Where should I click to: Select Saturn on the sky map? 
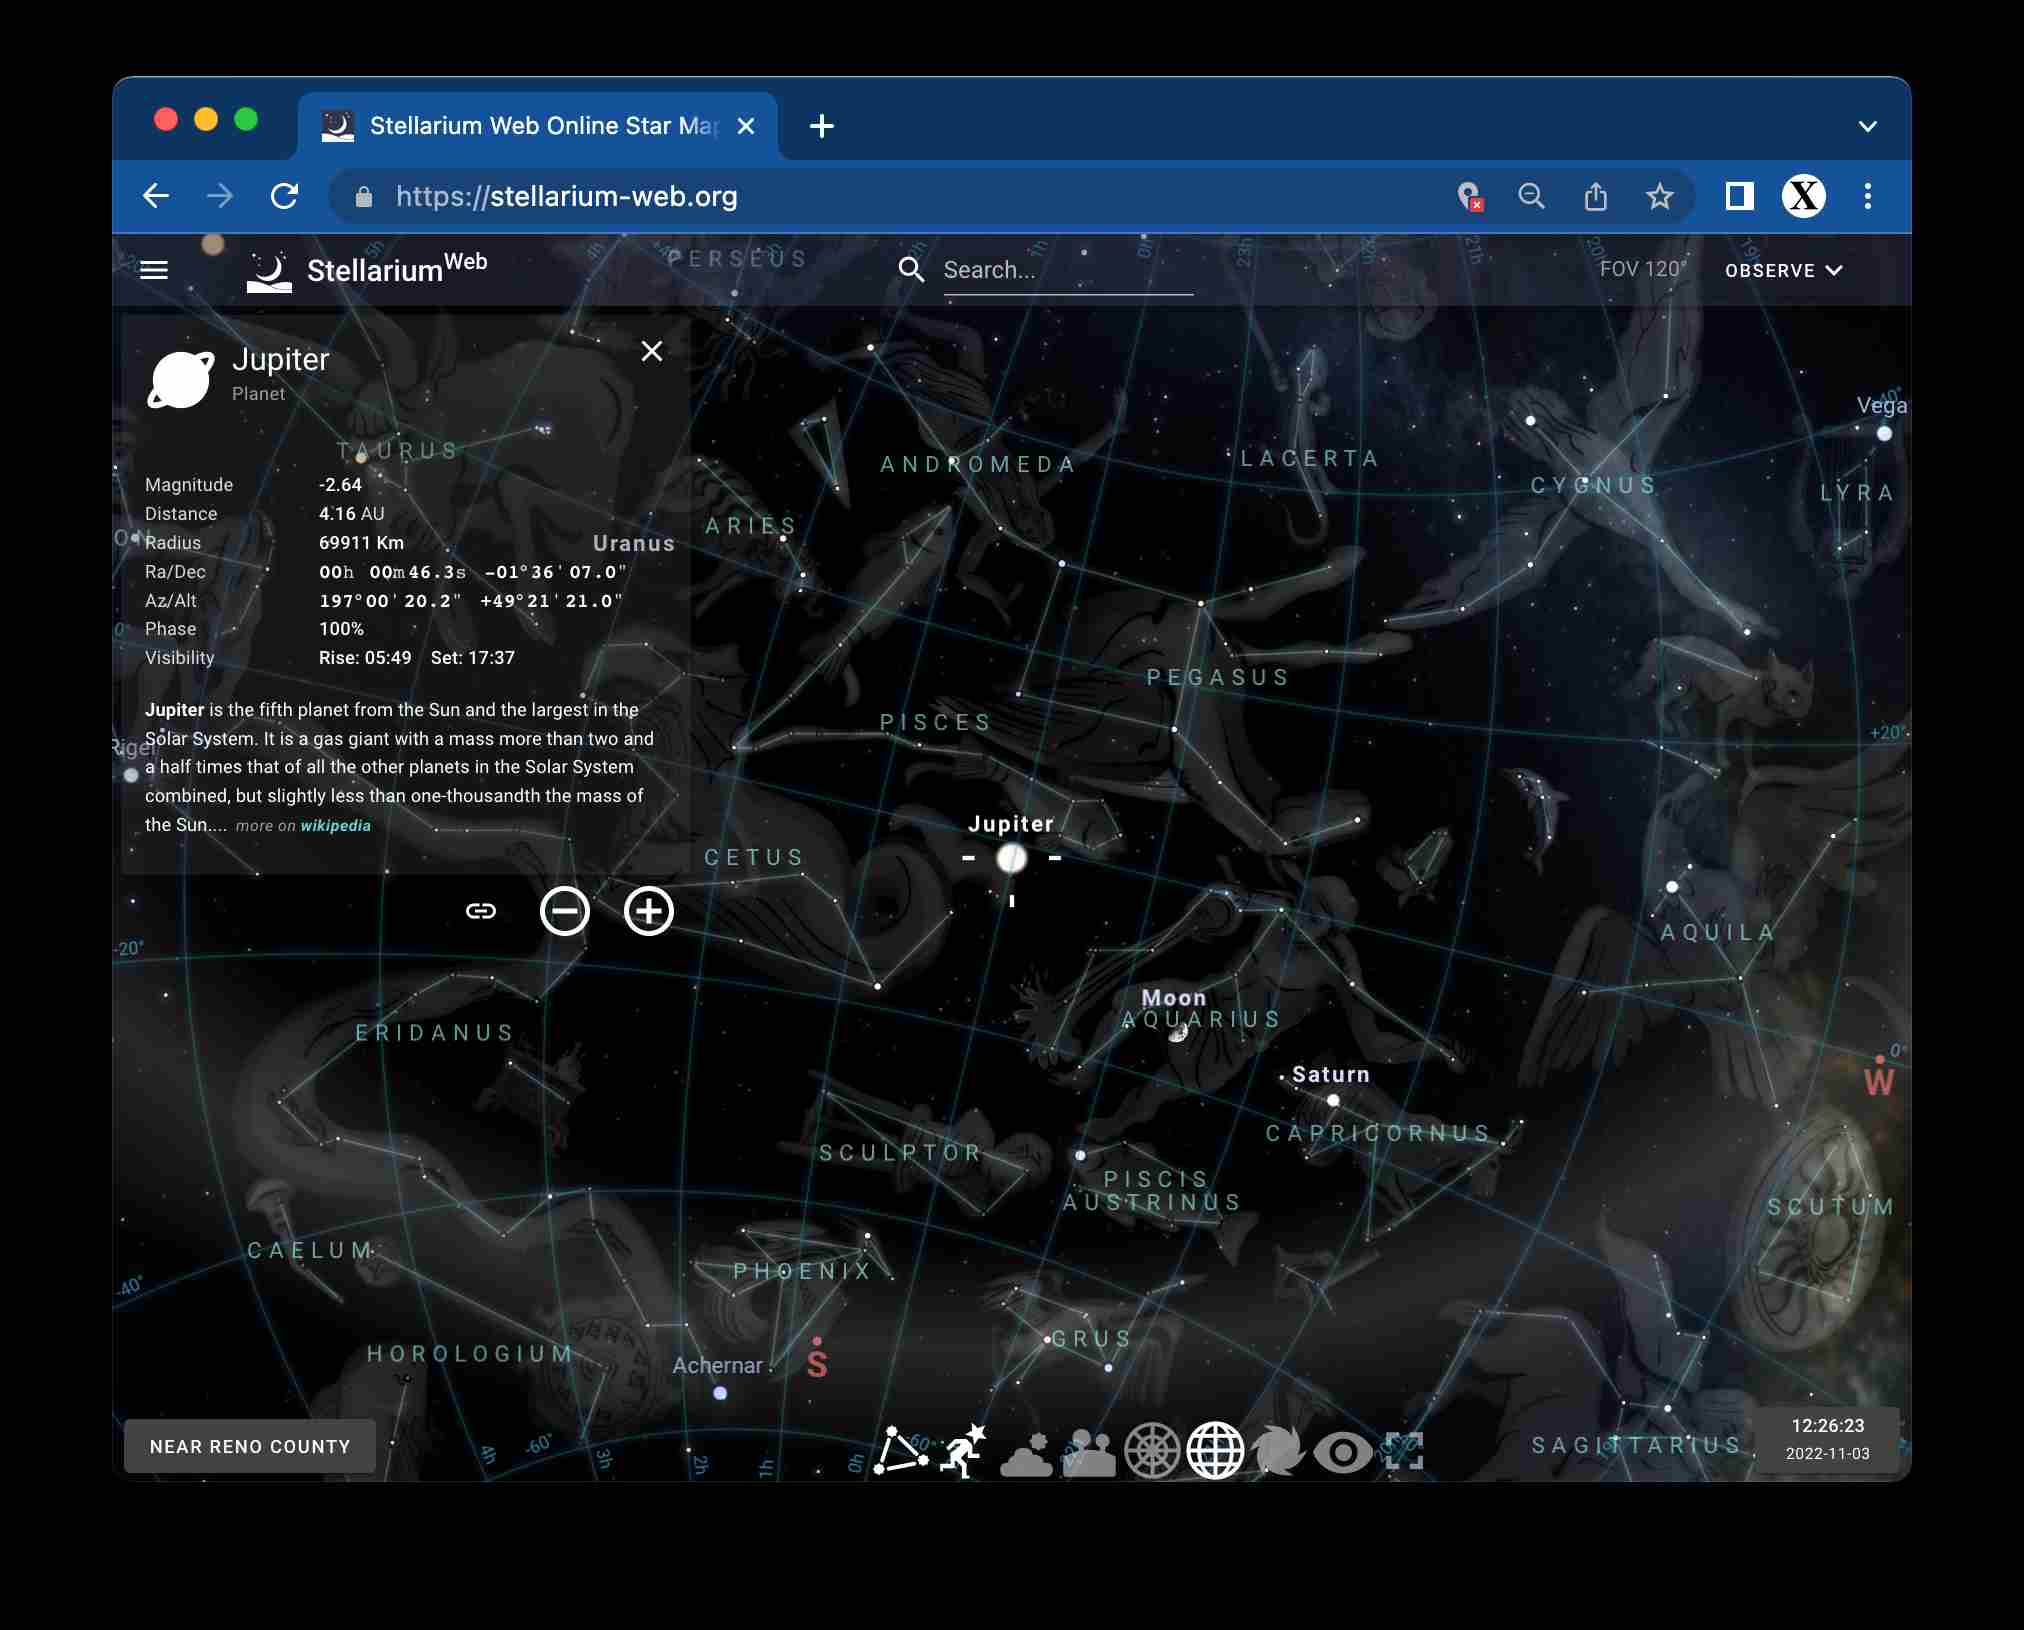pos(1333,1100)
